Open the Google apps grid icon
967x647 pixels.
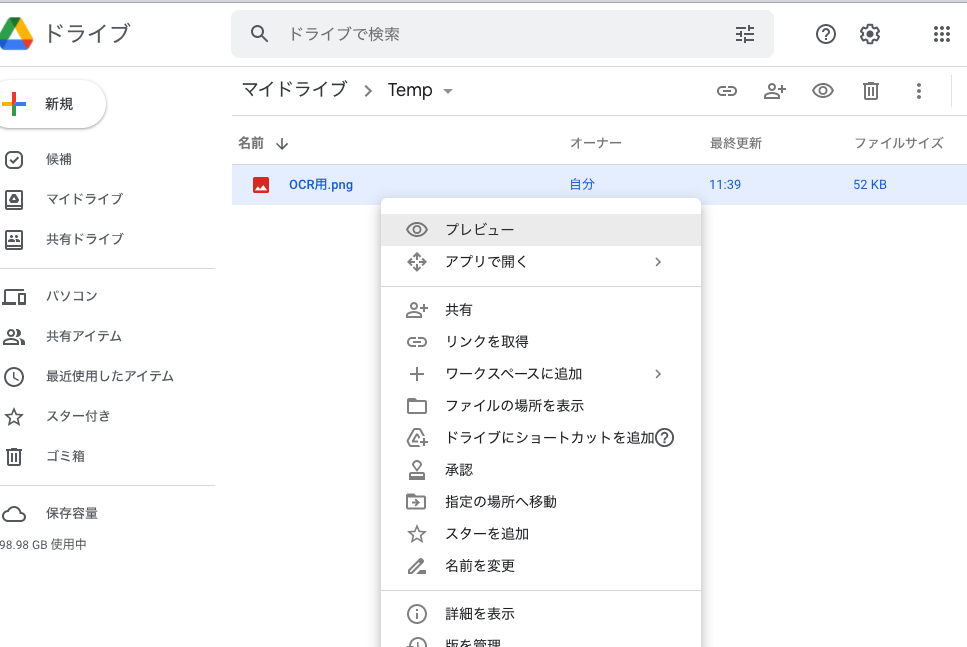(x=942, y=34)
